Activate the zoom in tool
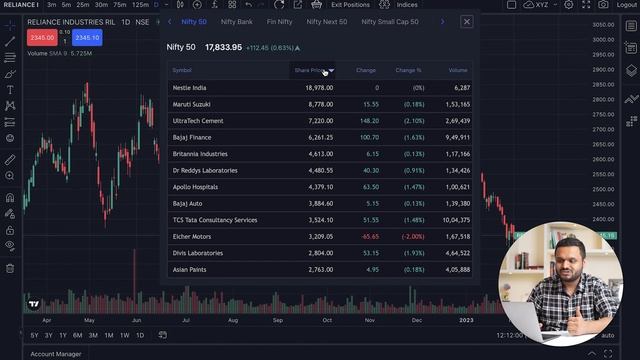Viewport: 640px width, 360px height. pos(10,176)
